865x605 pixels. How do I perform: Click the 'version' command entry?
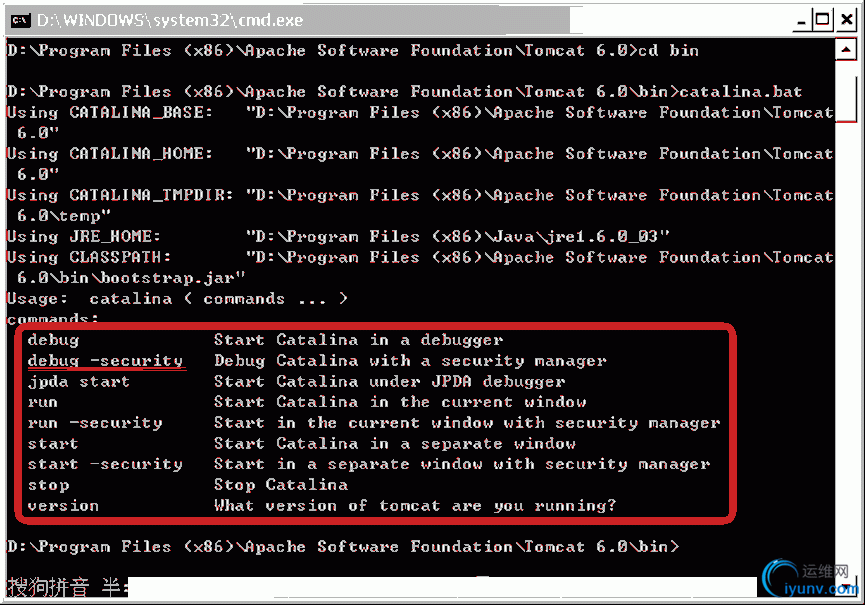[63, 506]
